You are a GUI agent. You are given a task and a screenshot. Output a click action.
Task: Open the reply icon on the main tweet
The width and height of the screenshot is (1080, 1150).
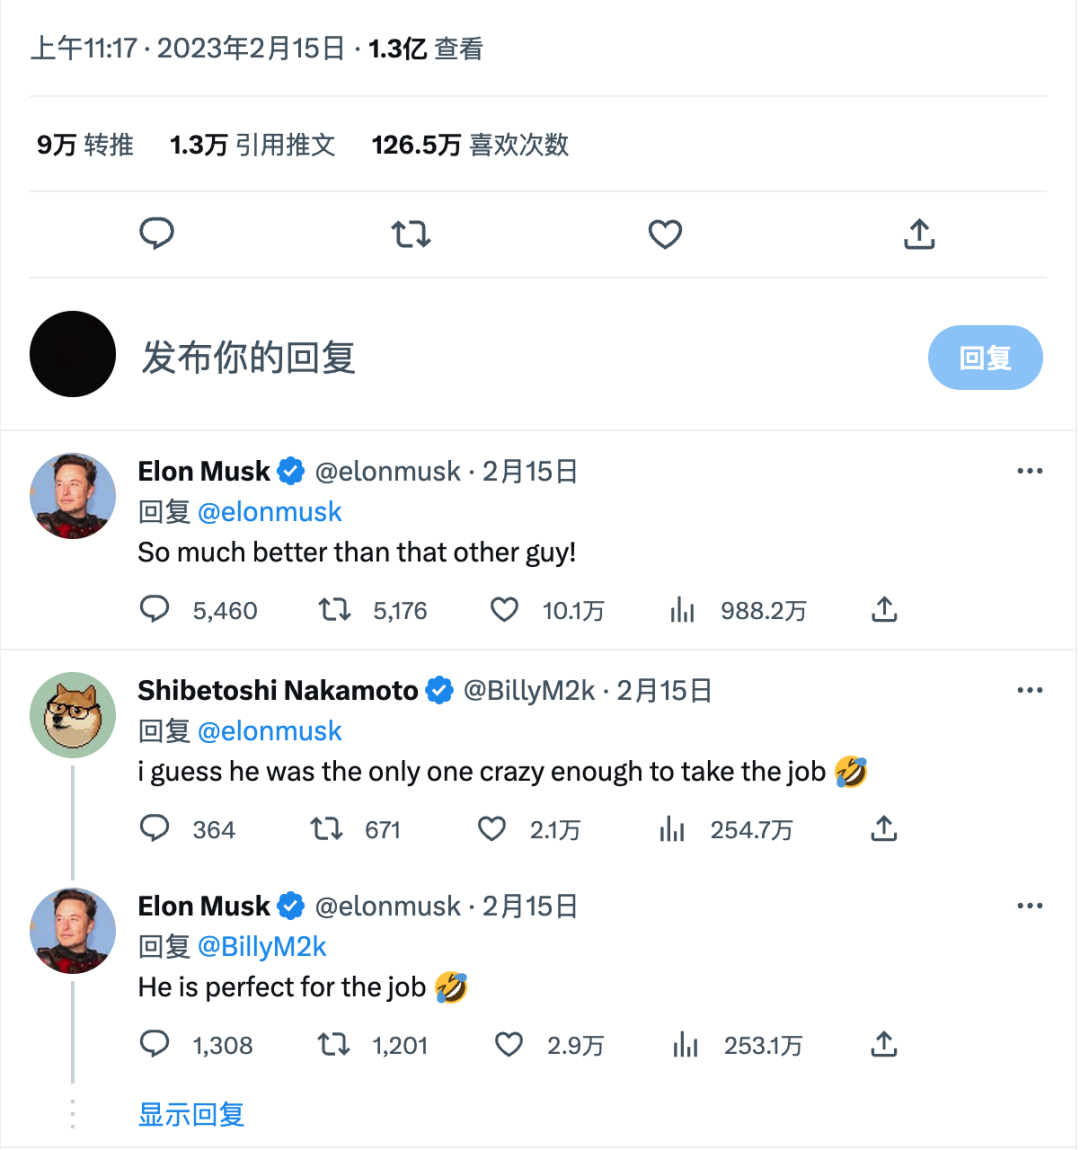(x=157, y=234)
